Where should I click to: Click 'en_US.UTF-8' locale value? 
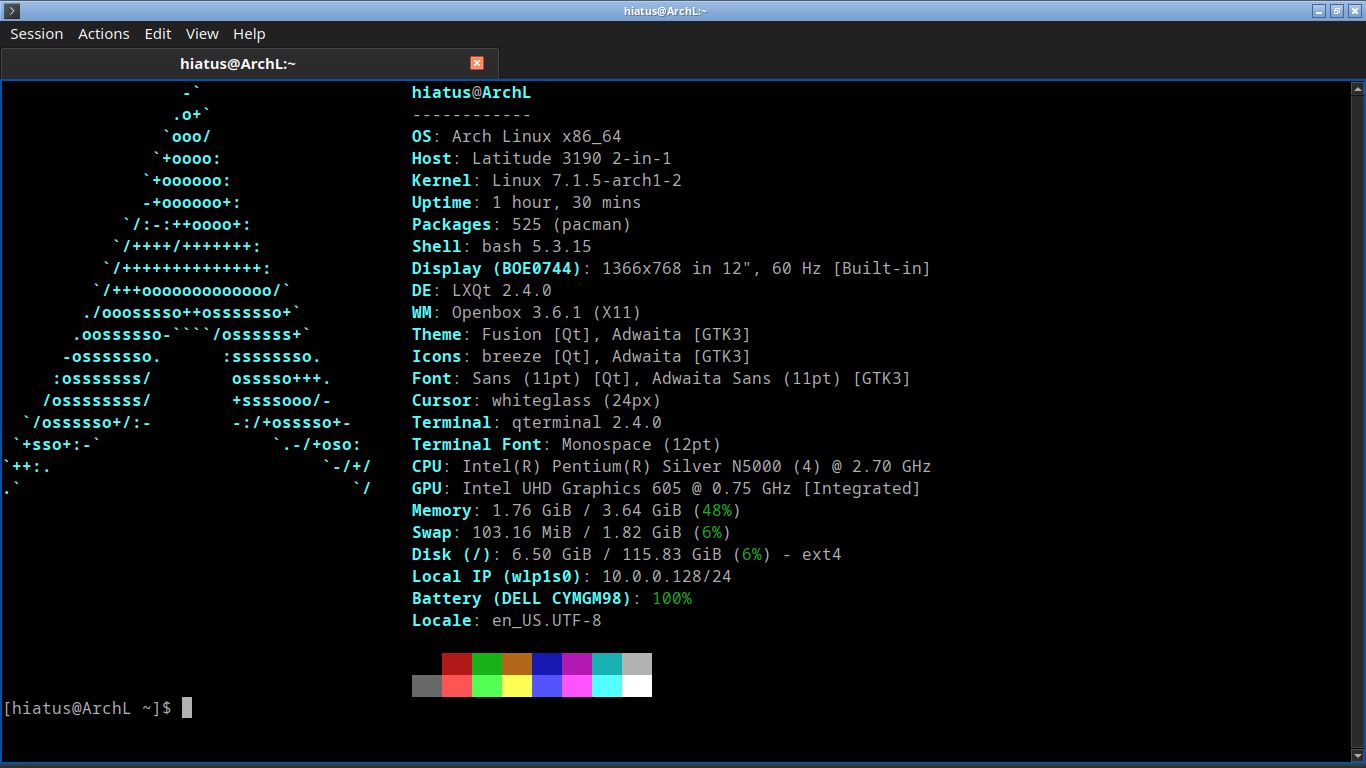coord(547,621)
